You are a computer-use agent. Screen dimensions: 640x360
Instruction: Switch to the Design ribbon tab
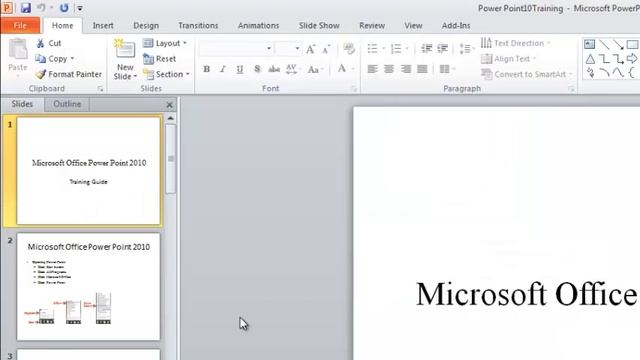[x=146, y=25]
